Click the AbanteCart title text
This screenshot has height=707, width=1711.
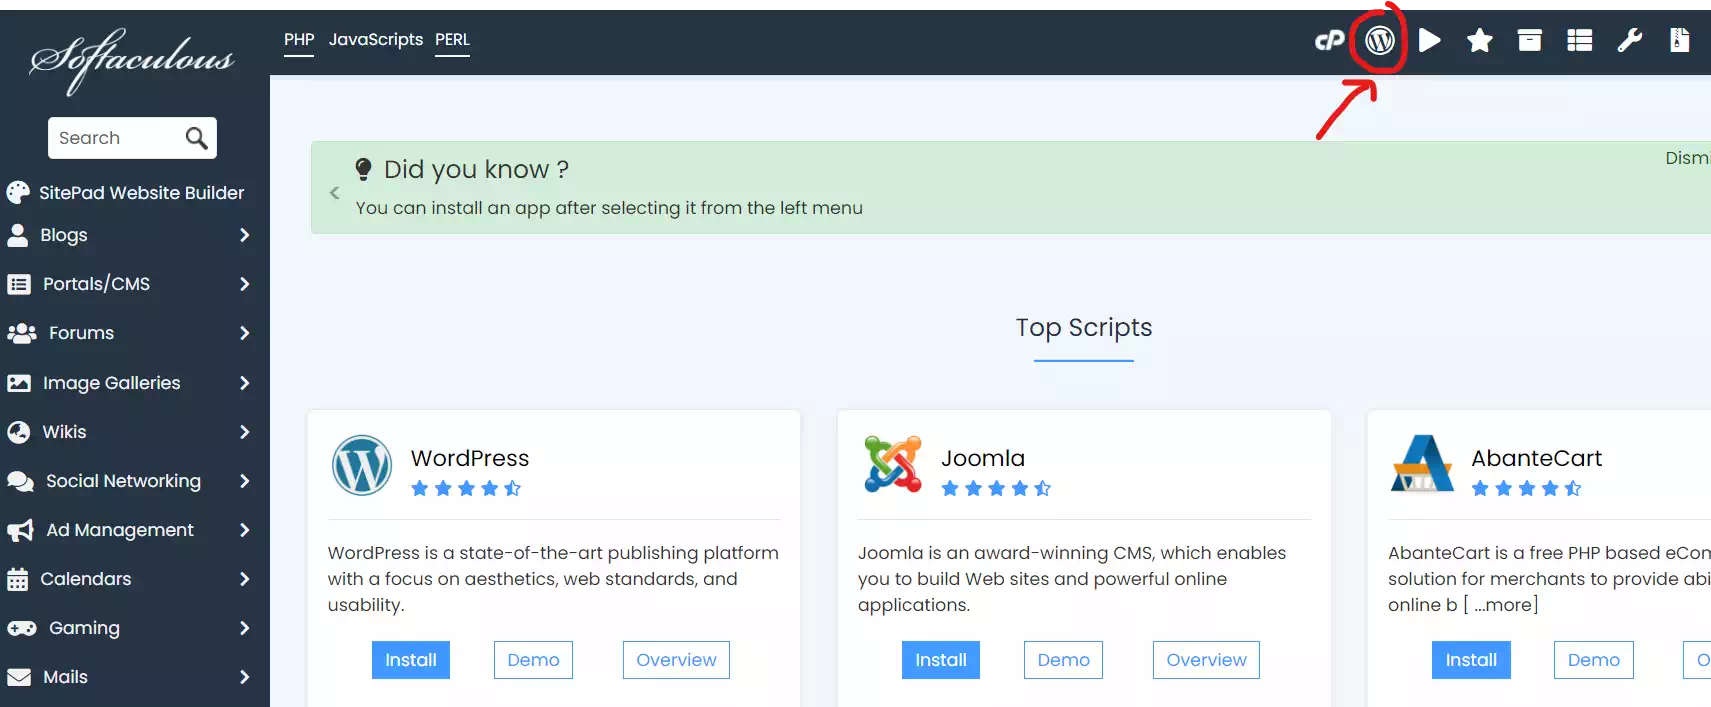(x=1537, y=458)
